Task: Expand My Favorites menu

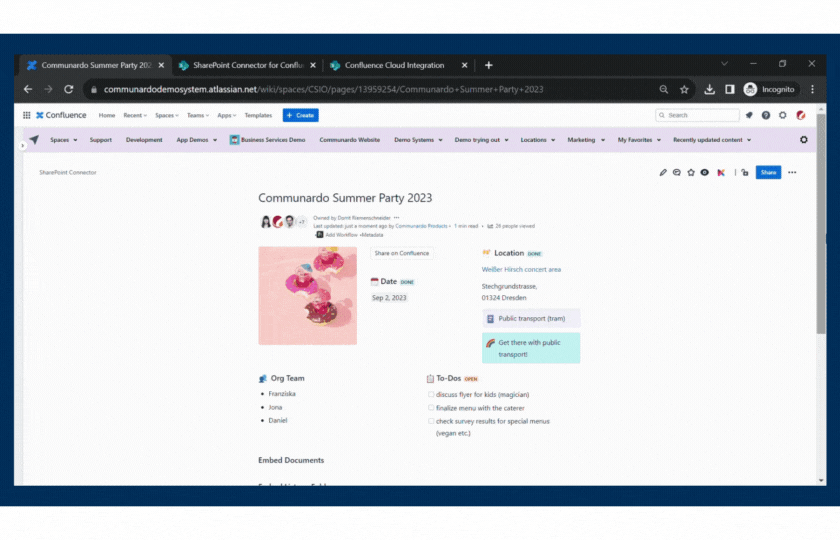Action: [639, 140]
